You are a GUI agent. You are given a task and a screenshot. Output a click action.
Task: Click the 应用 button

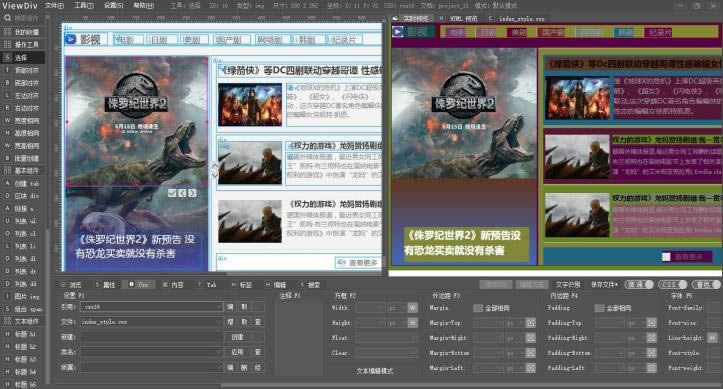click(237, 352)
